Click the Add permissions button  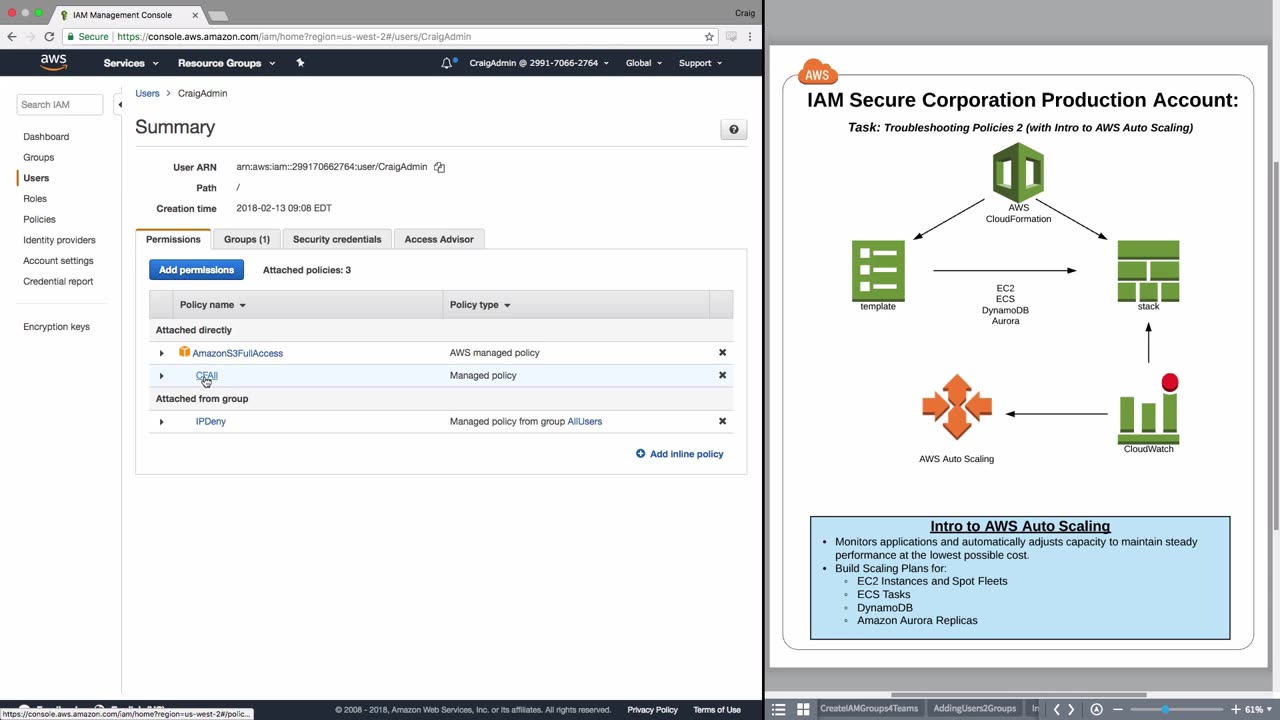point(196,270)
